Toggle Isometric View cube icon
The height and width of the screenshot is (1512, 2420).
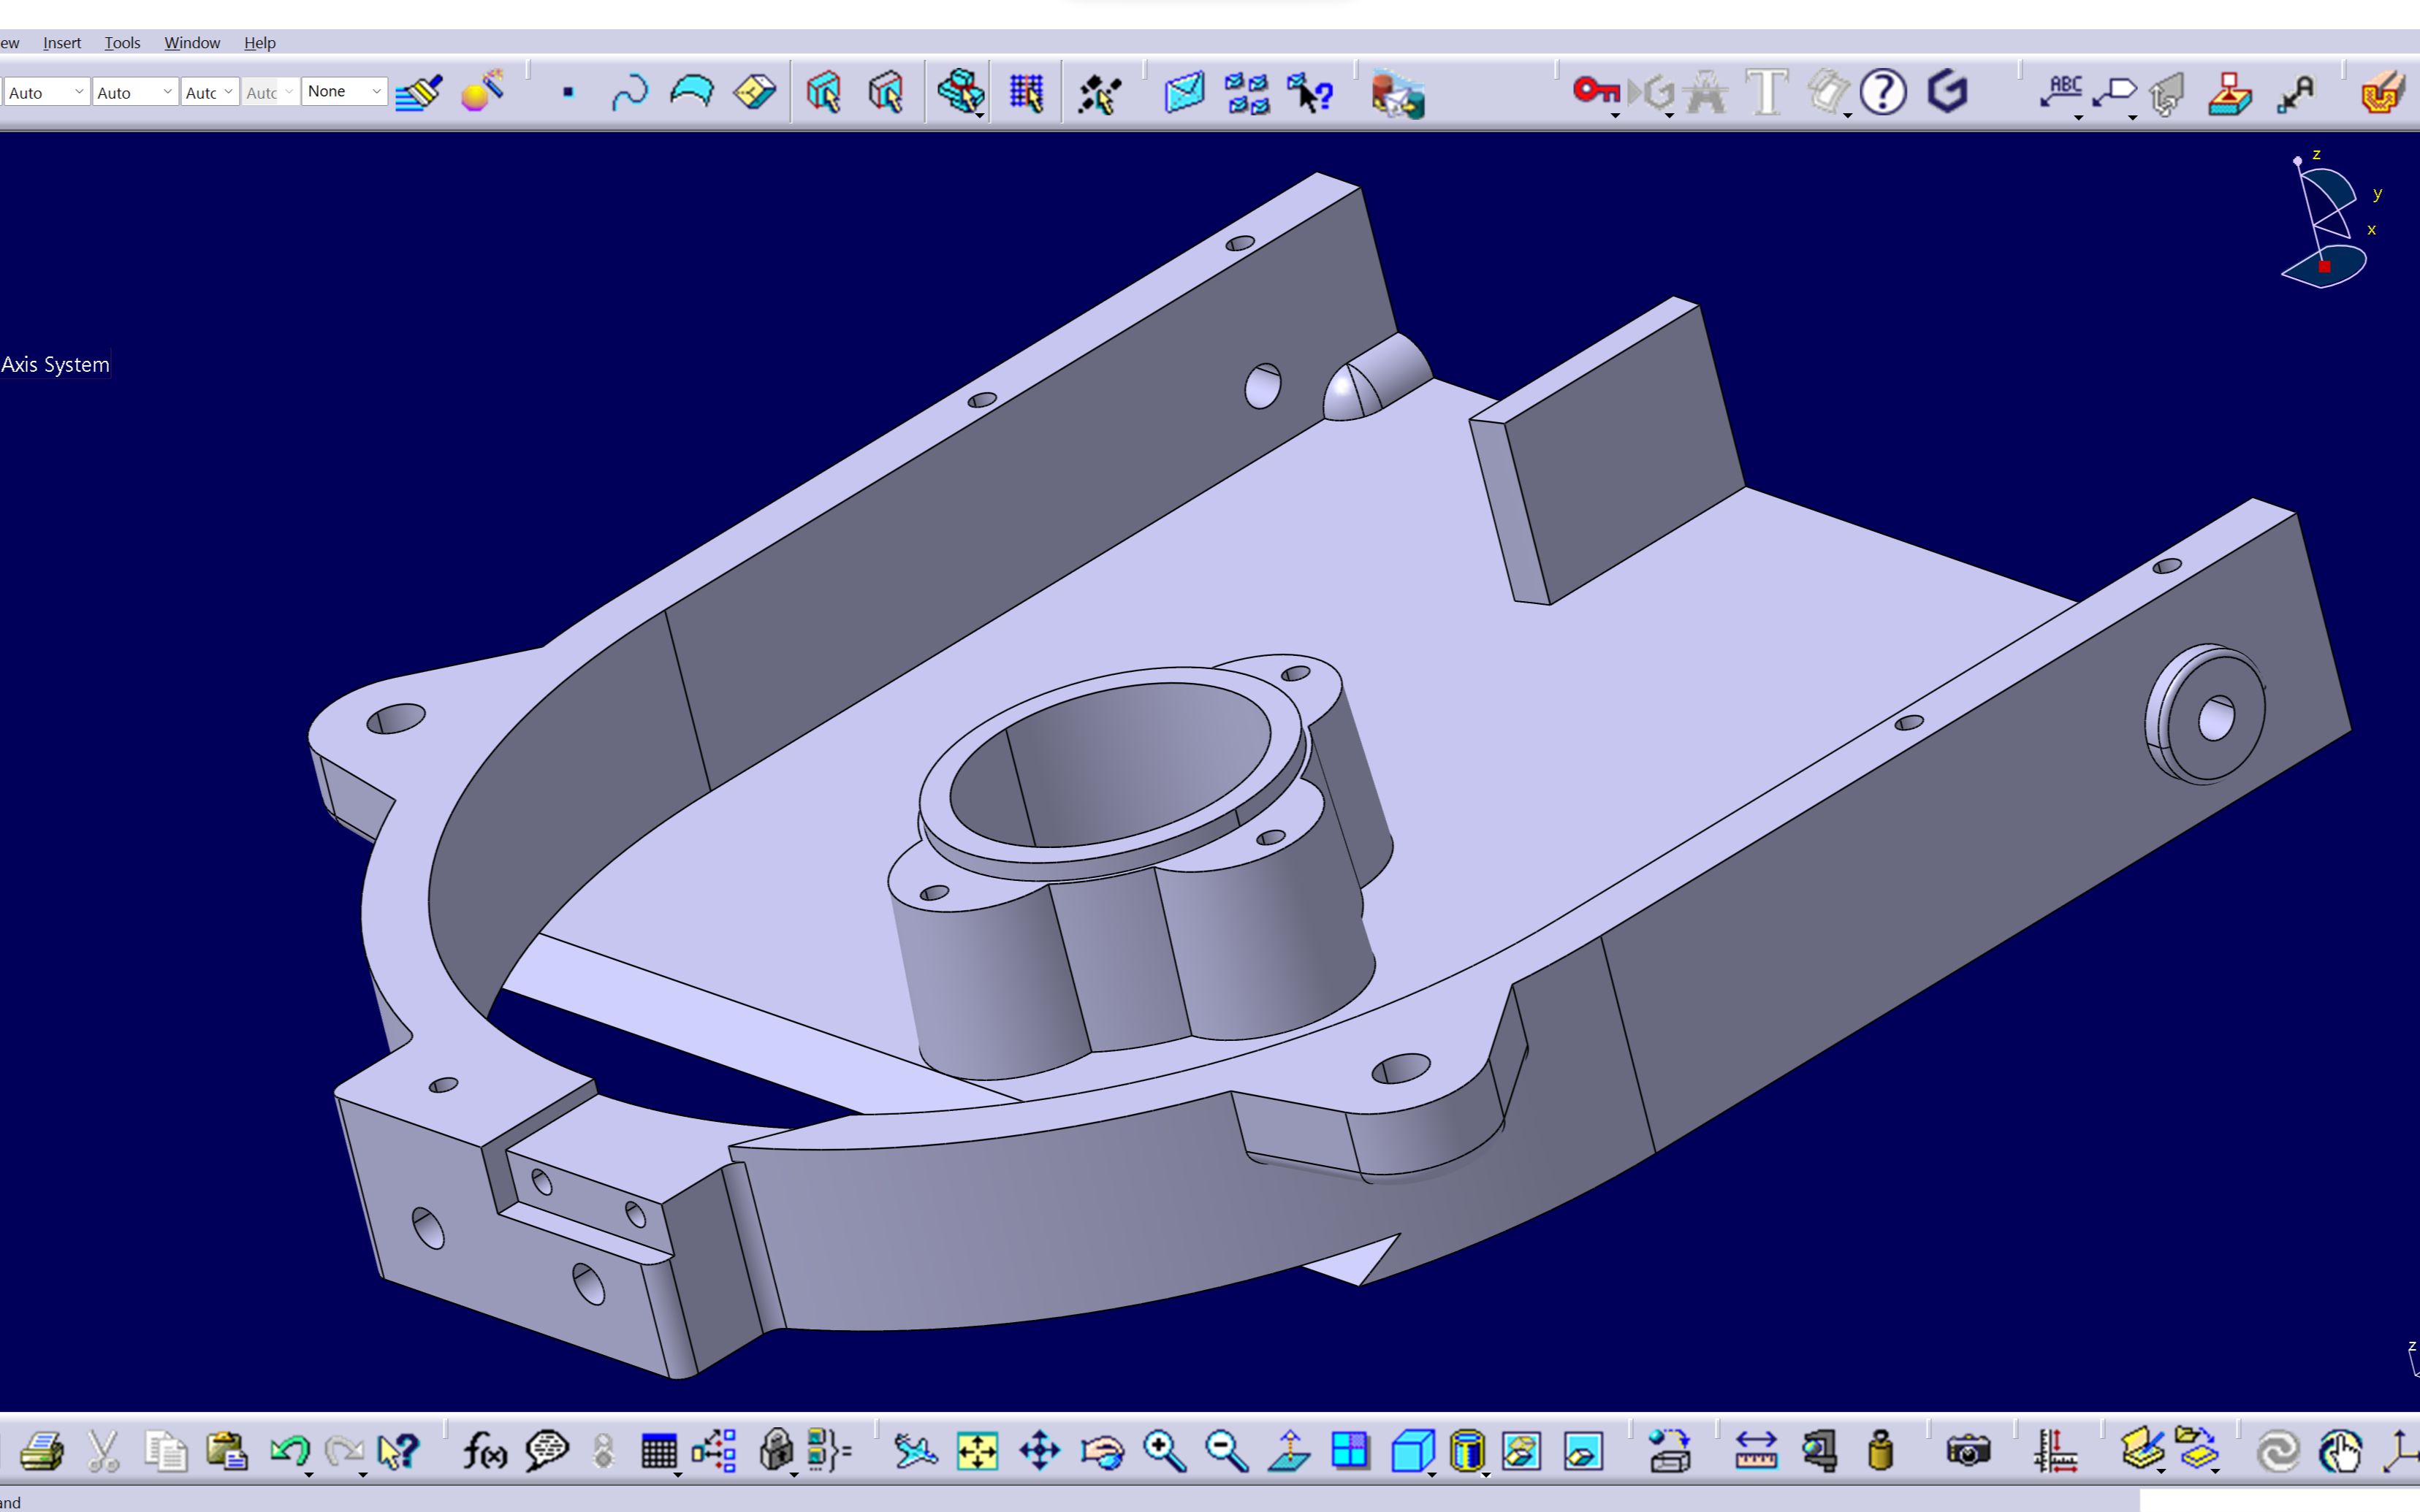[x=1412, y=1450]
